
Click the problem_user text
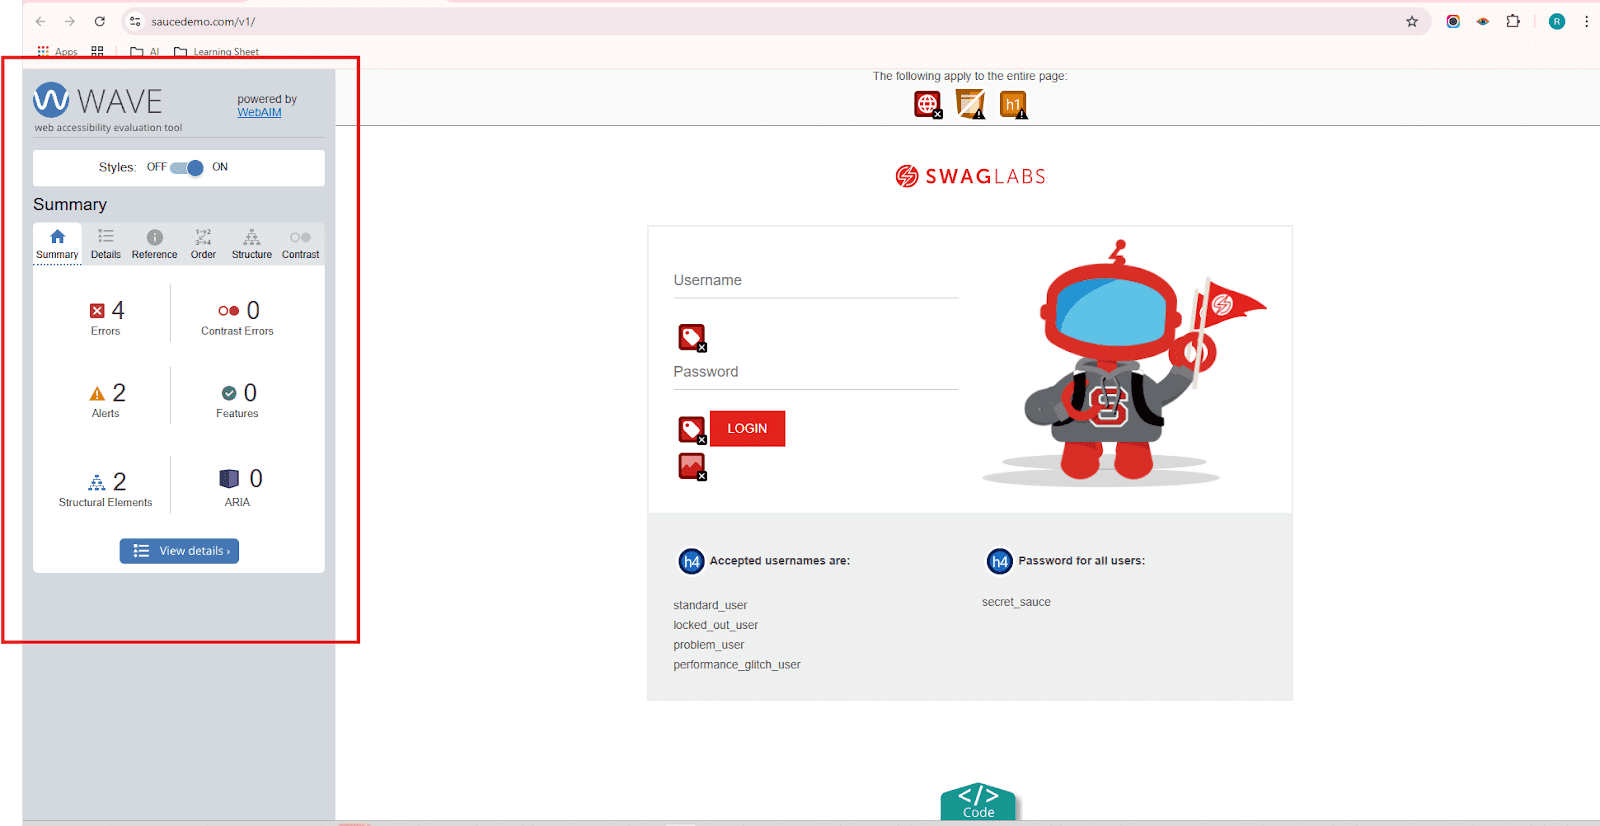709,645
